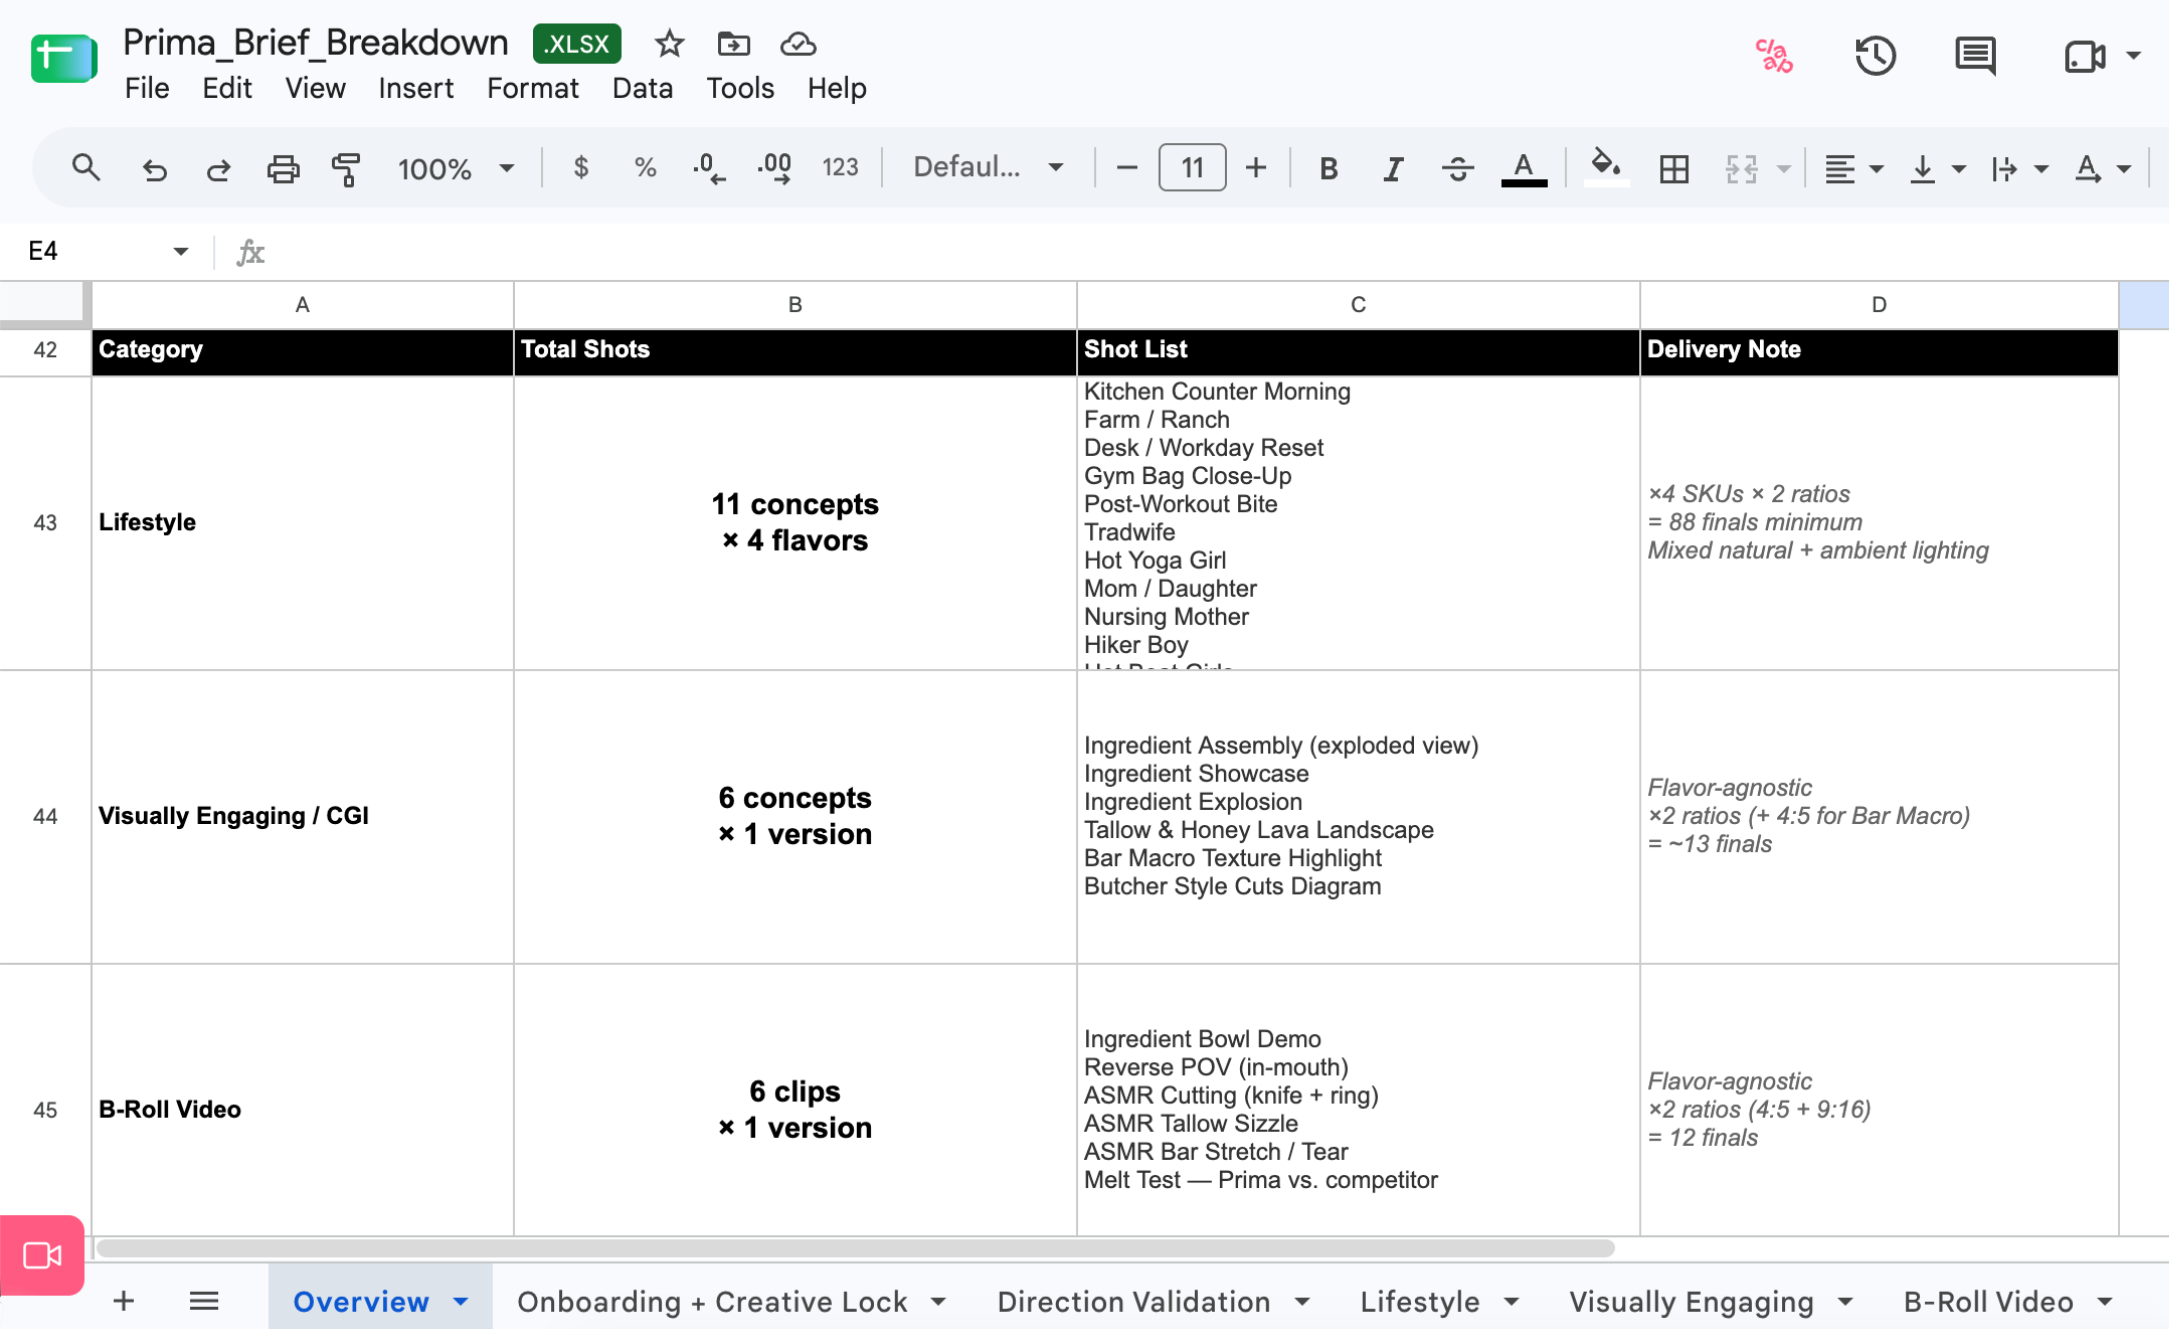This screenshot has width=2169, height=1329.
Task: Open the borders tool
Action: pyautogui.click(x=1674, y=168)
